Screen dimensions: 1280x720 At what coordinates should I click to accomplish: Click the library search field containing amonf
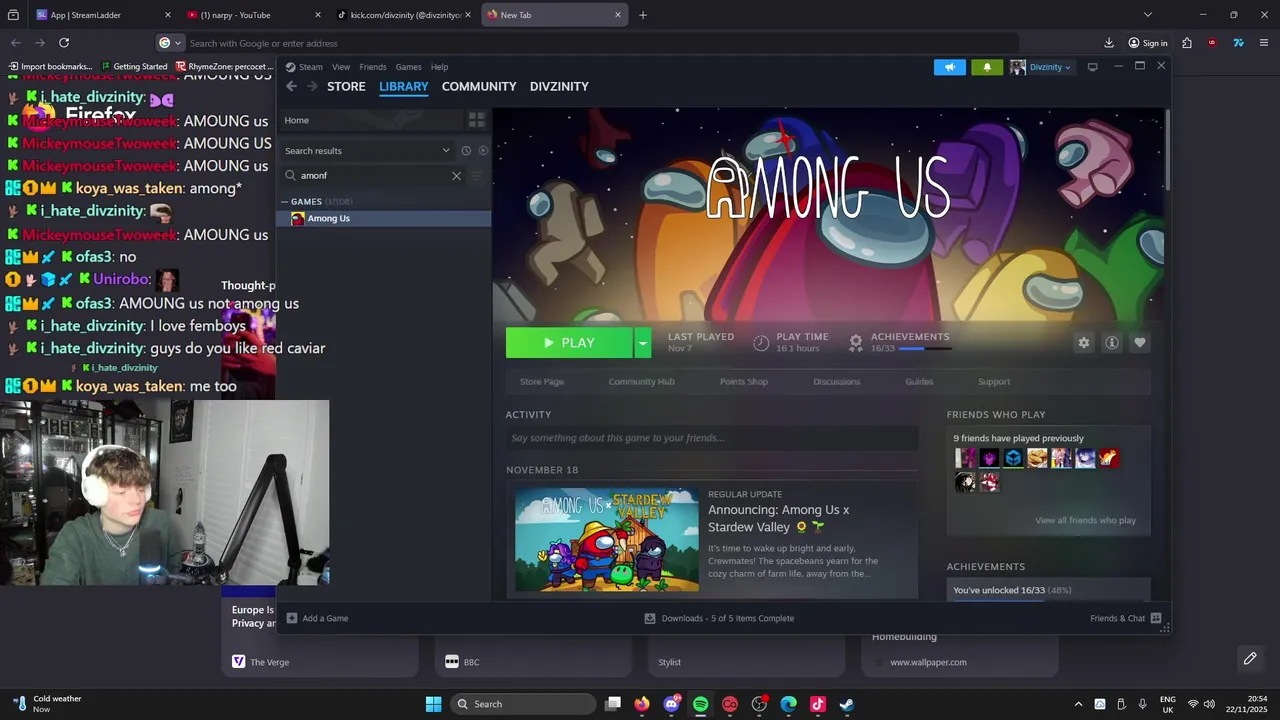(x=372, y=176)
